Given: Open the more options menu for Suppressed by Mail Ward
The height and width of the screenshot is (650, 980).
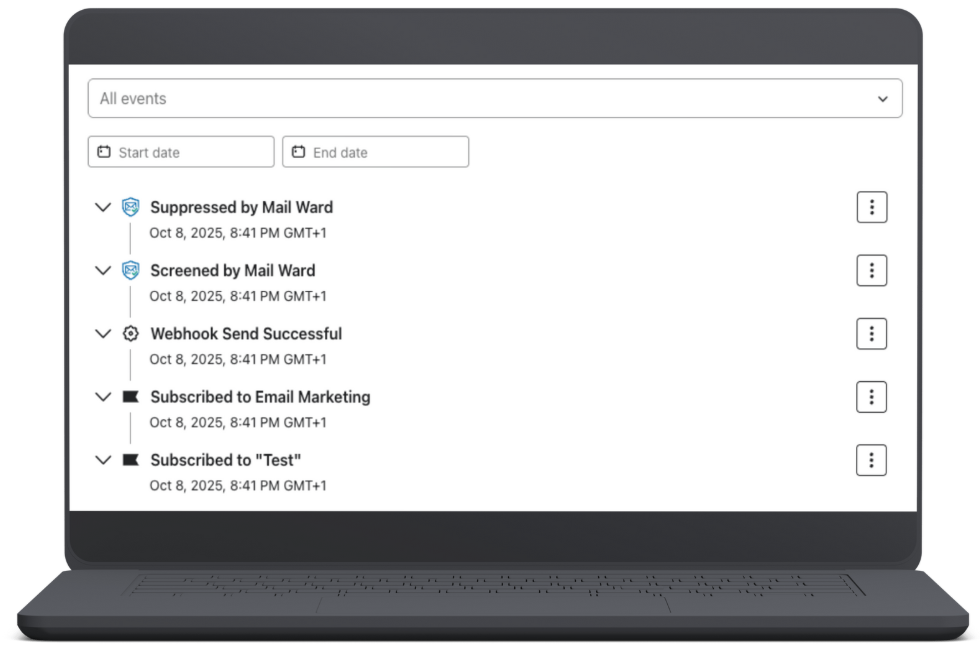Looking at the screenshot, I should tap(871, 207).
